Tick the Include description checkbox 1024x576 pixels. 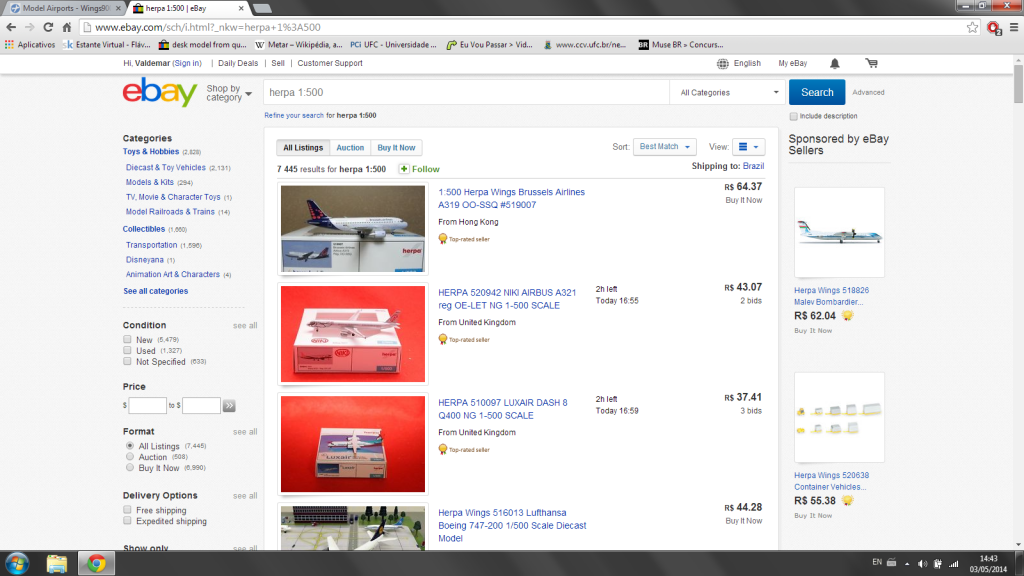(x=793, y=116)
